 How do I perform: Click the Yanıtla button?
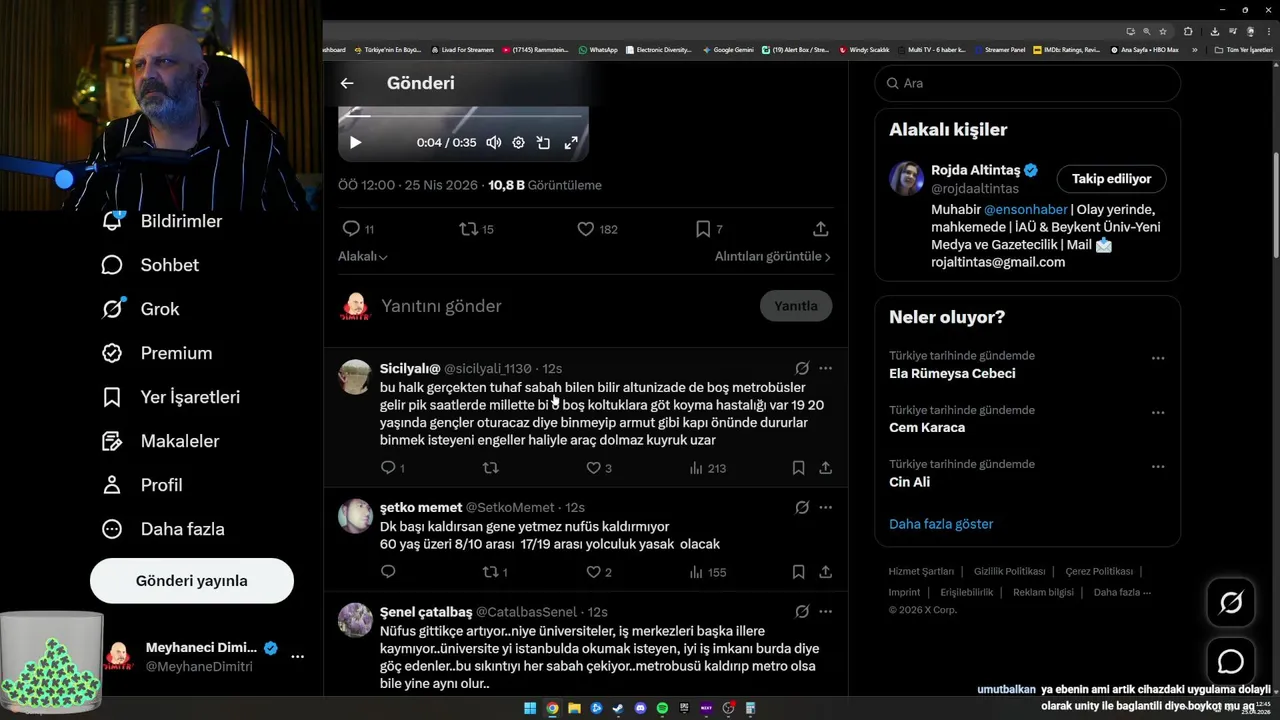796,306
